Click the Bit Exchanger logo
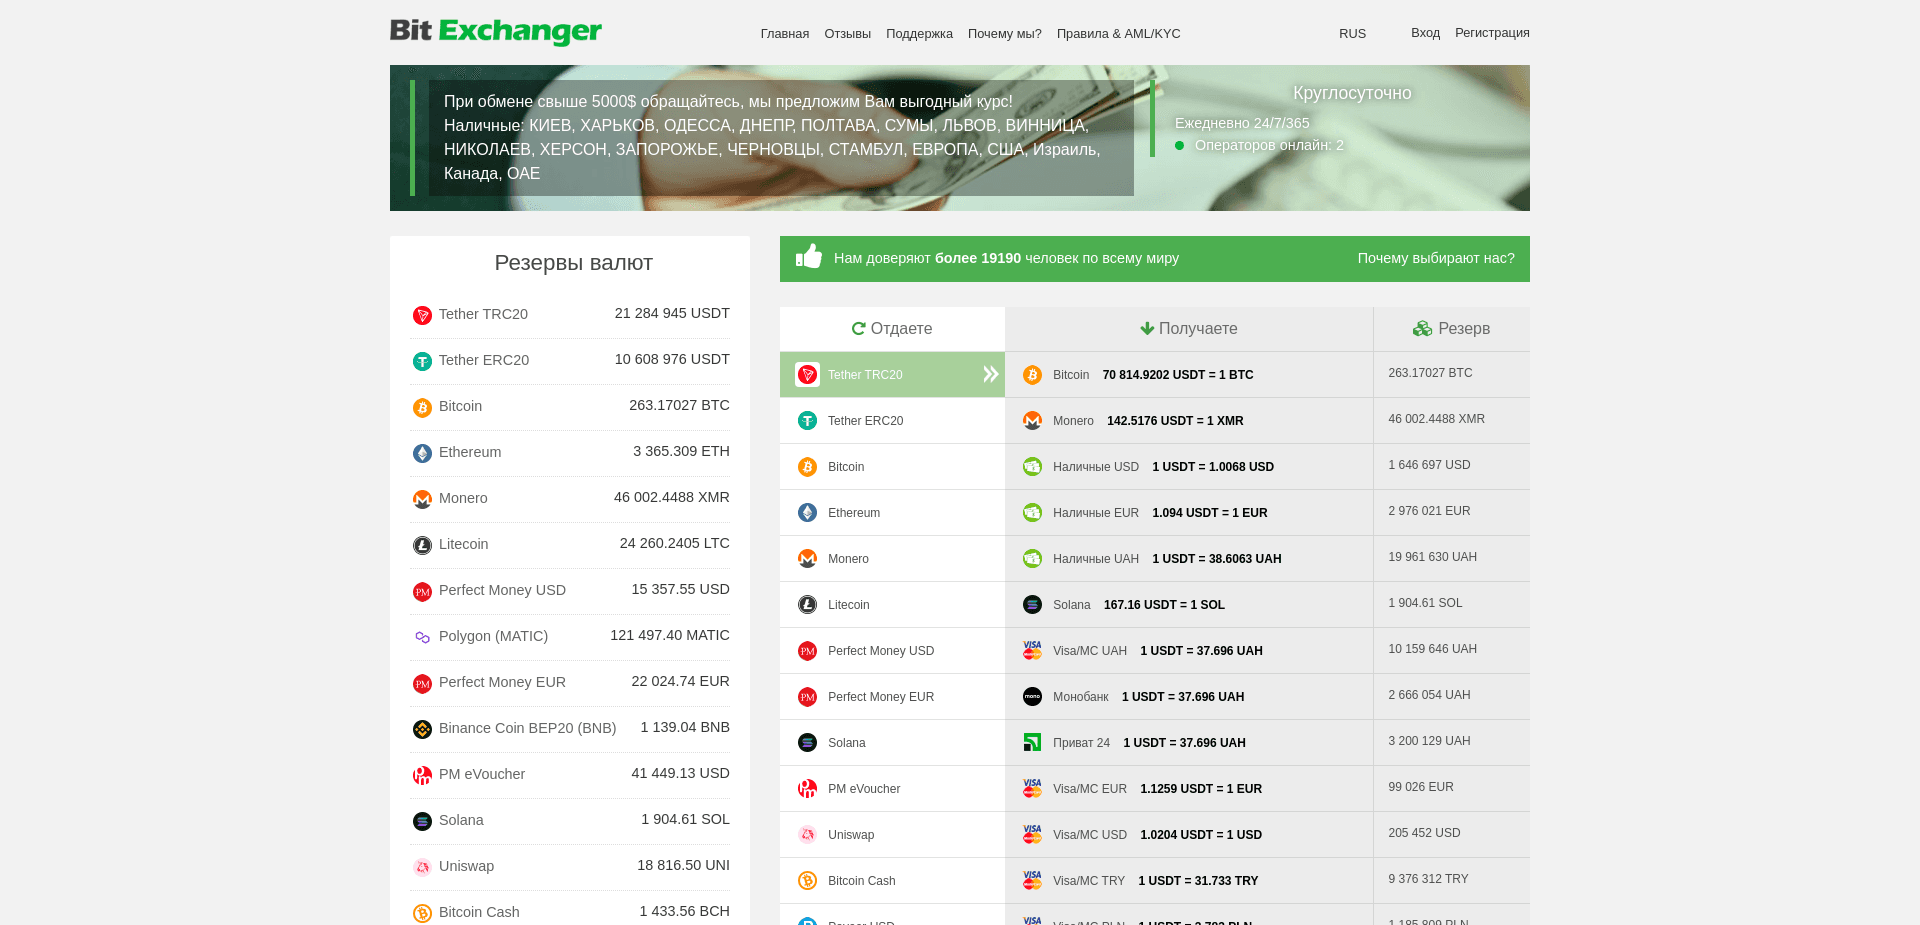 (x=495, y=32)
